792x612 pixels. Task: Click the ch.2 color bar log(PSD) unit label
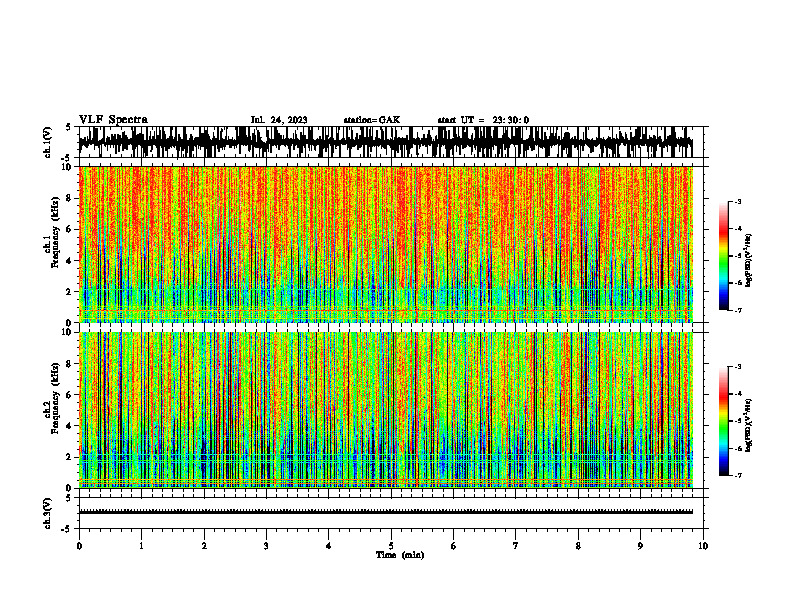[x=749, y=426]
